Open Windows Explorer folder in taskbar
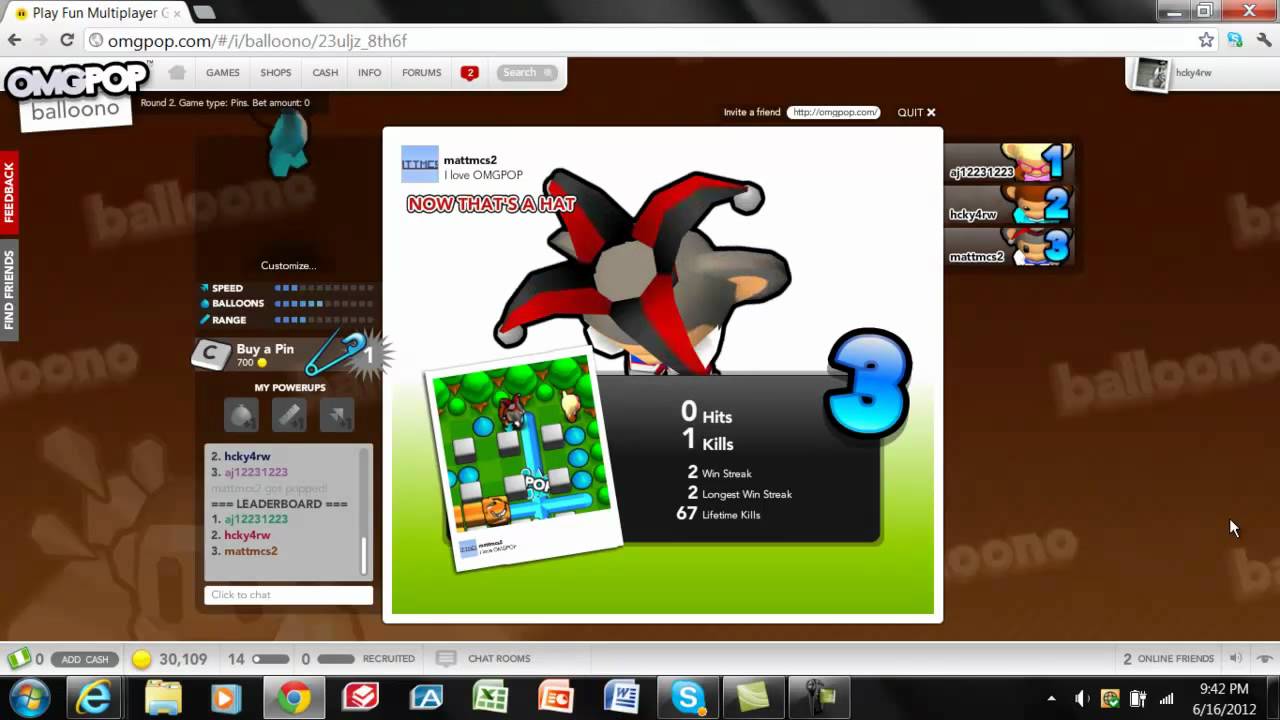 click(x=162, y=697)
